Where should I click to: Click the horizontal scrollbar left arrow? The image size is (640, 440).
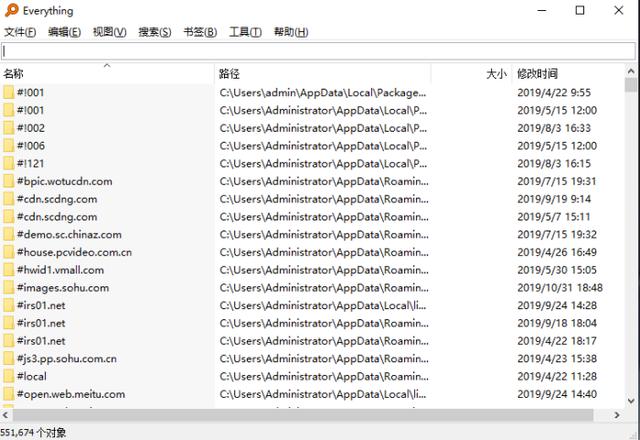(x=5, y=415)
